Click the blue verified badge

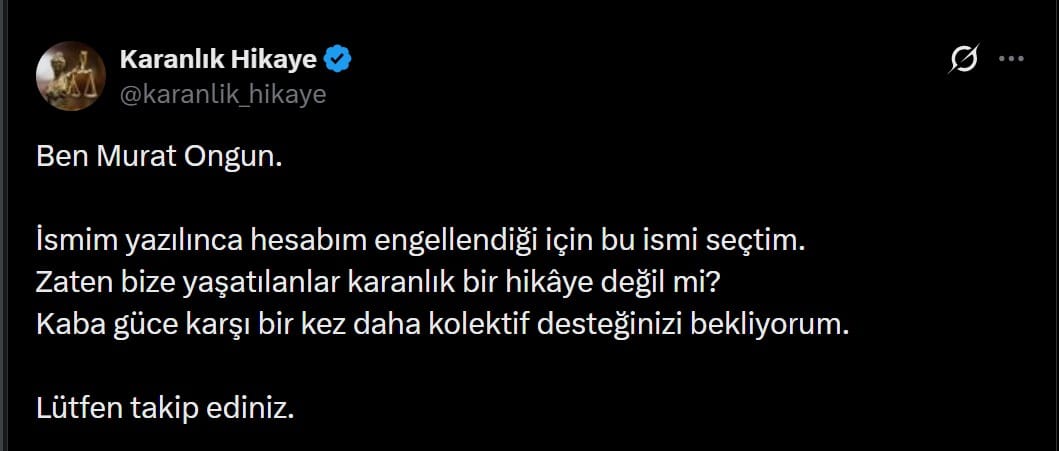[339, 60]
